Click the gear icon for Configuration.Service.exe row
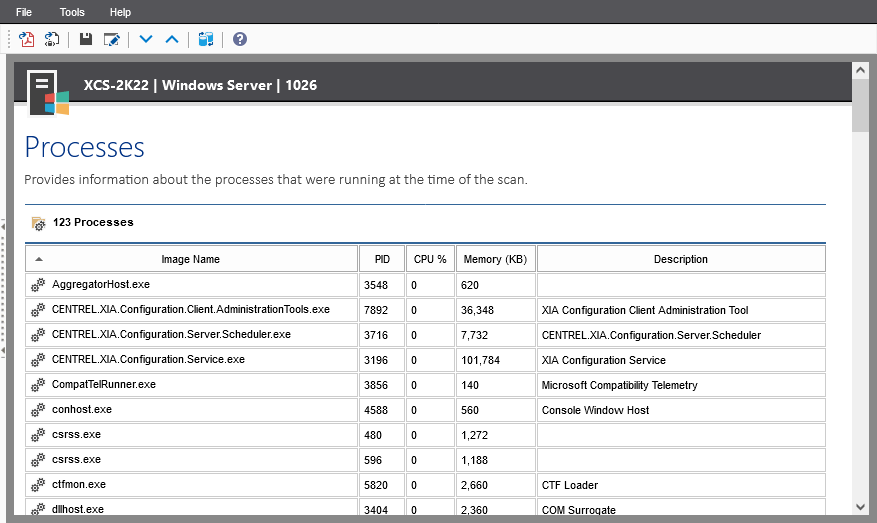877x523 pixels. [38, 360]
